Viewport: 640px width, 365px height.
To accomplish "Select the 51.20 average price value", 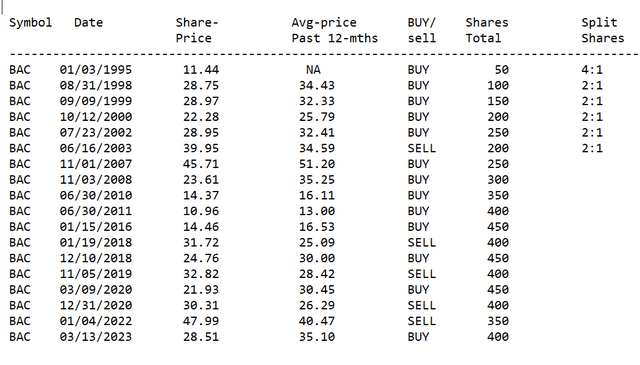I will point(317,164).
